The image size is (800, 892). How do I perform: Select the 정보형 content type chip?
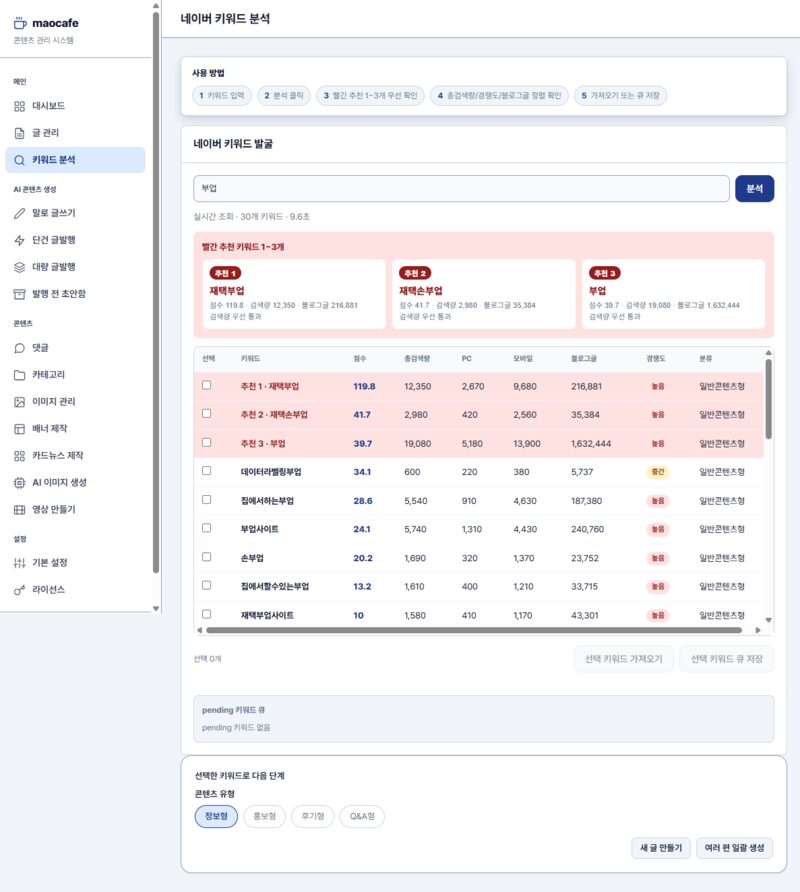(216, 816)
